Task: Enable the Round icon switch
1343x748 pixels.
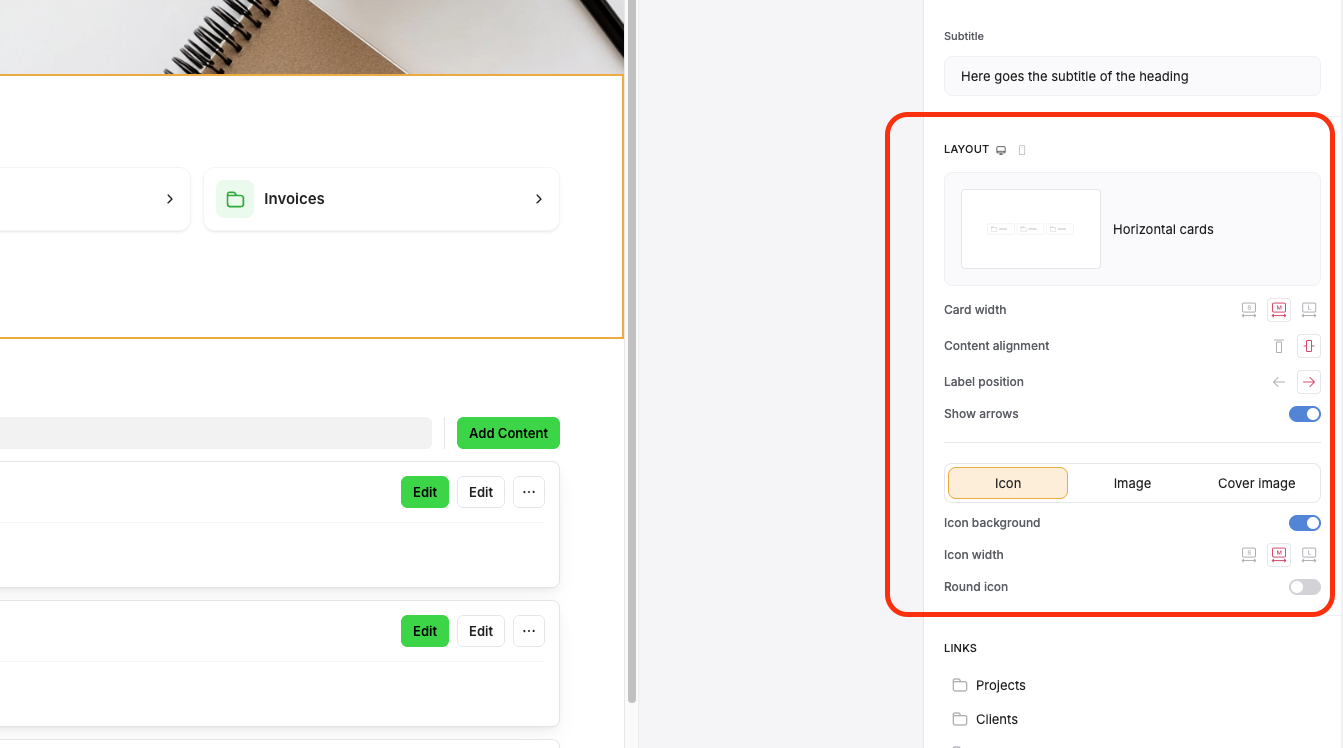Action: pyautogui.click(x=1305, y=587)
